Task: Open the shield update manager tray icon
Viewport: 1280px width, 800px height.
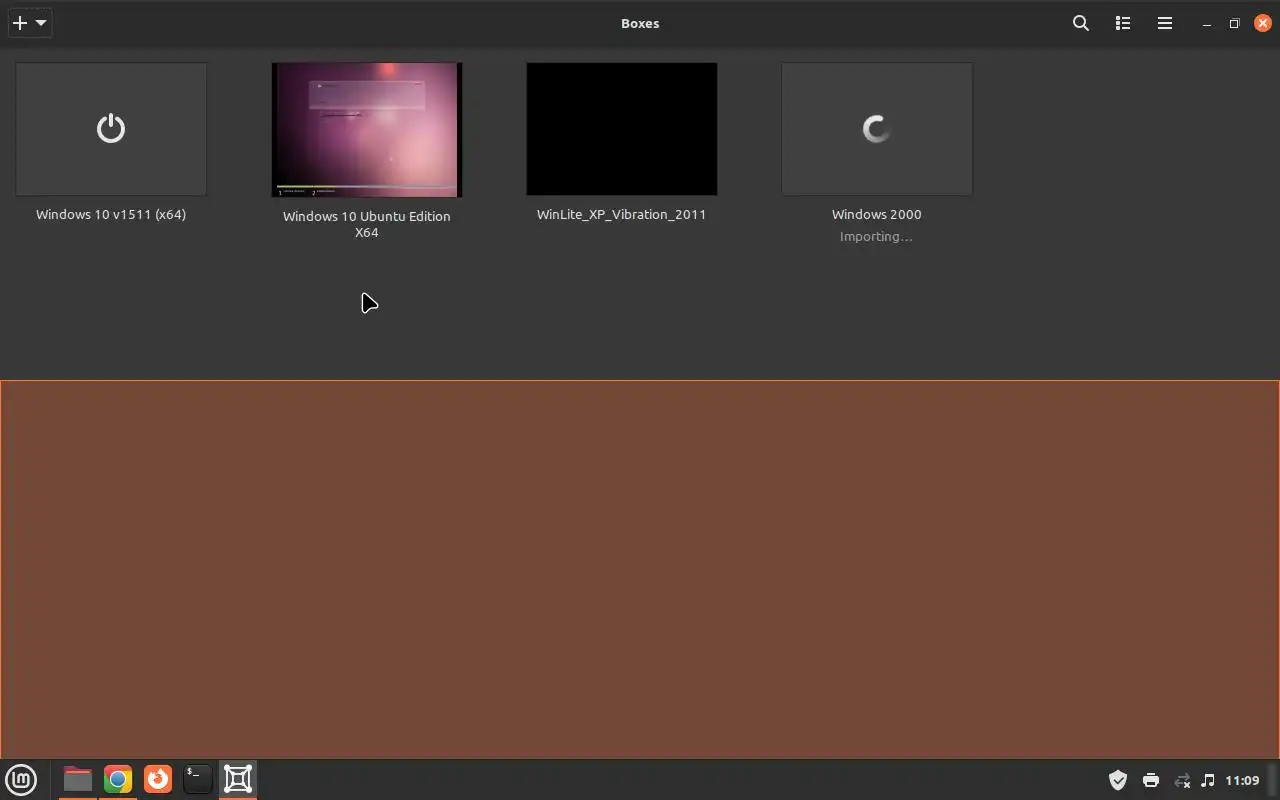Action: [1118, 780]
